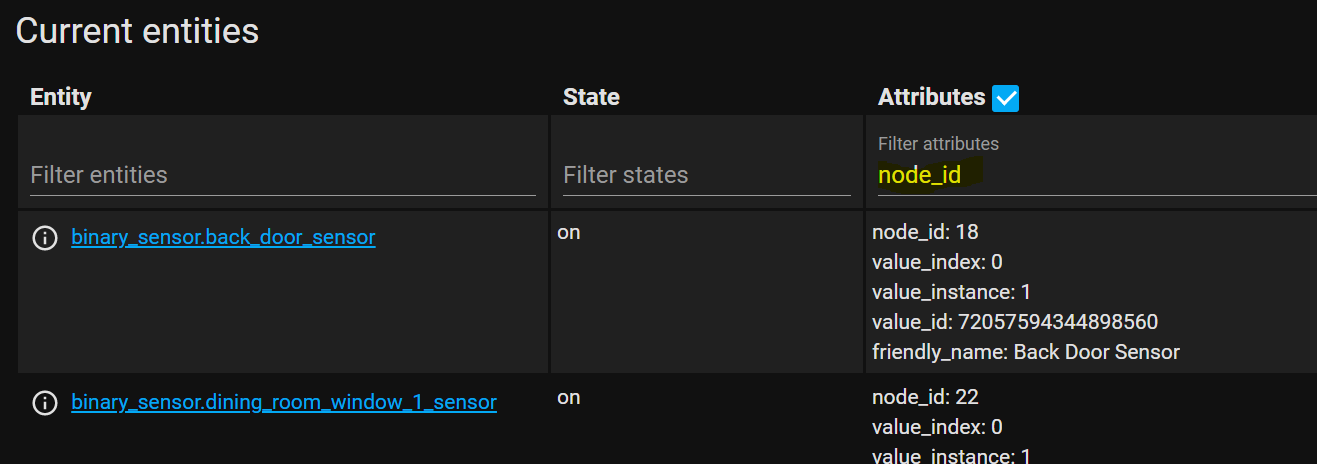Image resolution: width=1317 pixels, height=464 pixels.
Task: Click the 'node_id: 18' attribute line
Action: pos(925,232)
